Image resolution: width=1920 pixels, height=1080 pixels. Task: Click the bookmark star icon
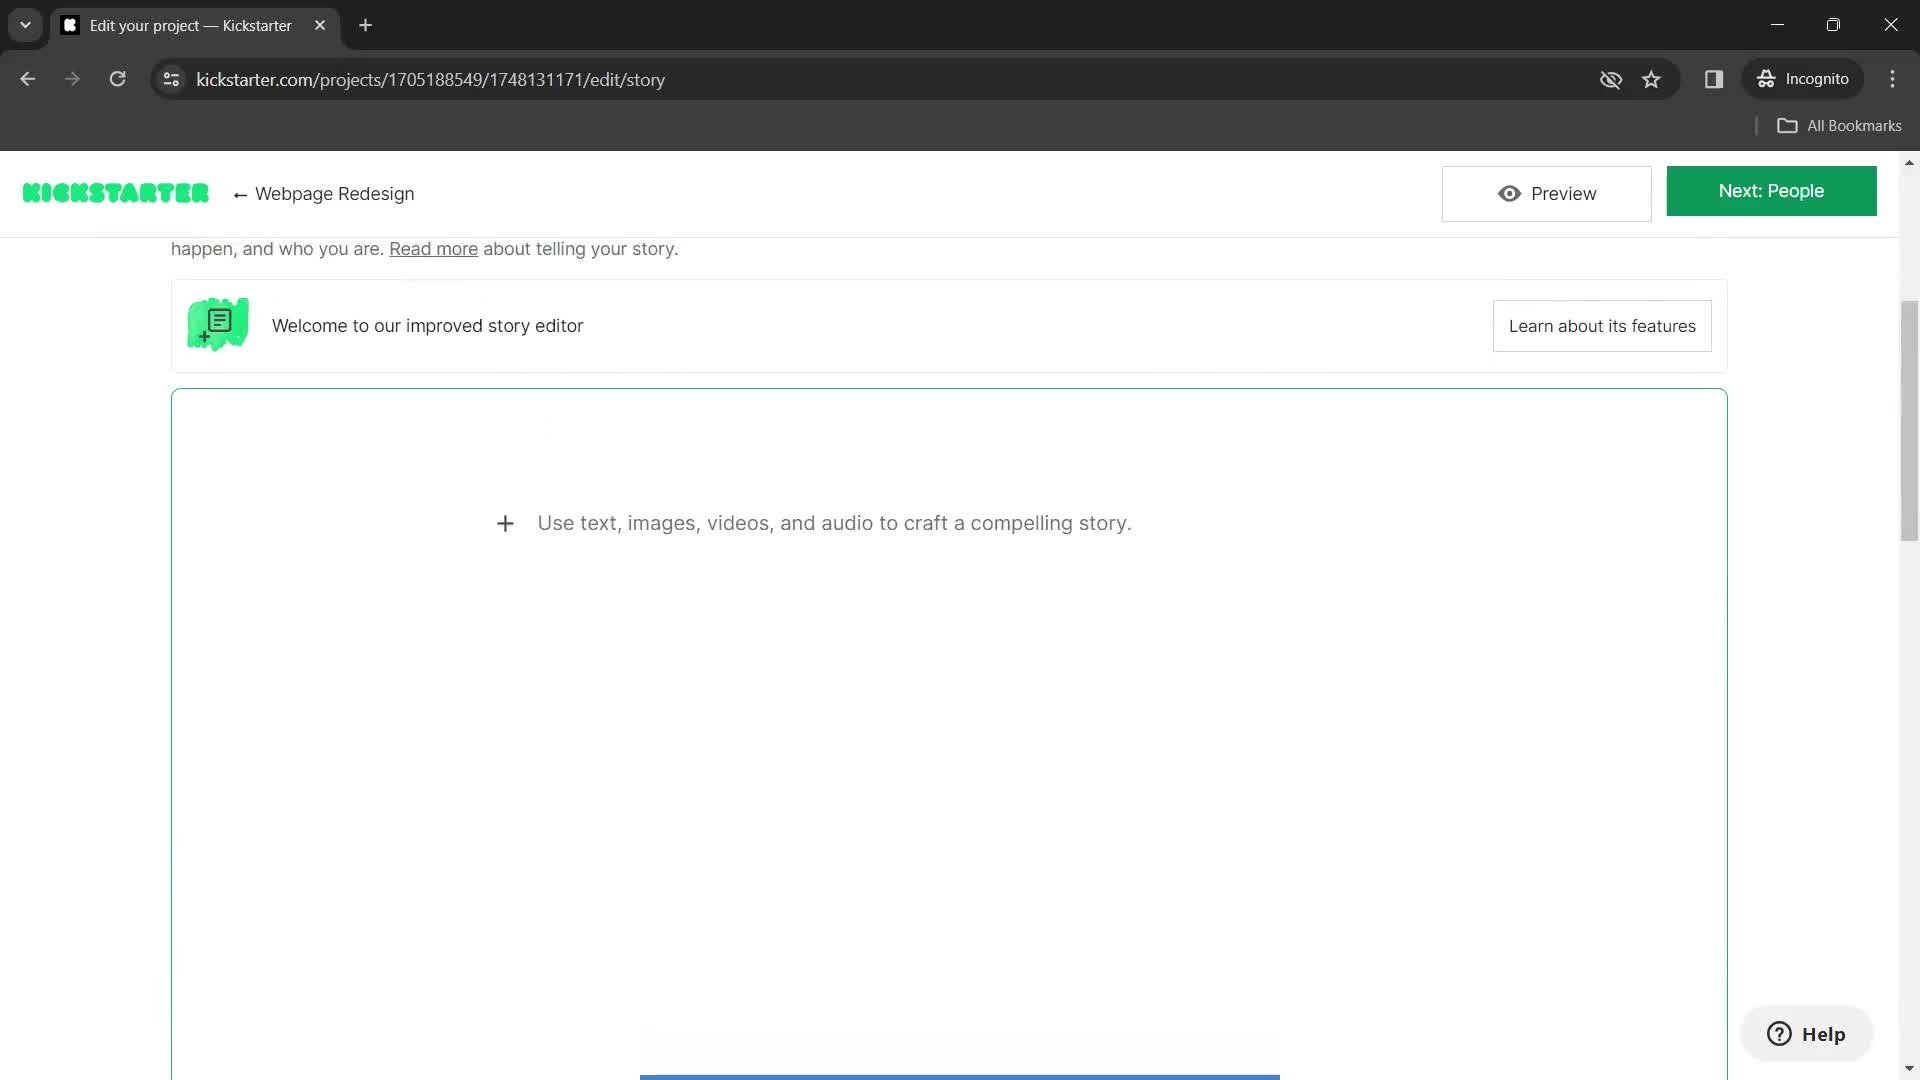pyautogui.click(x=1652, y=79)
